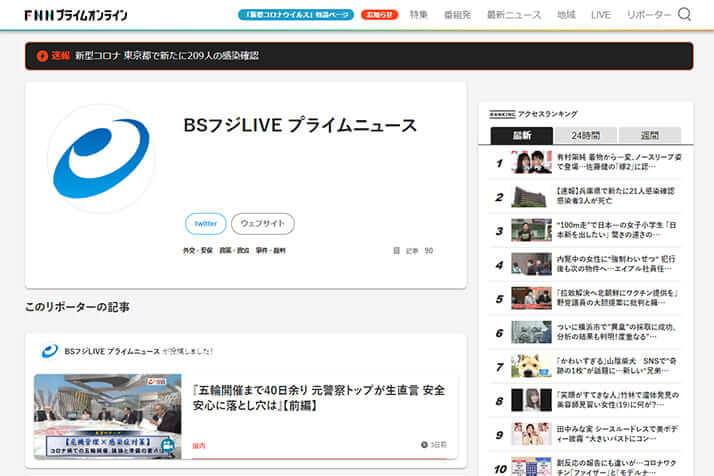
Task: Click the red 国内 category label
Action: pyautogui.click(x=199, y=445)
